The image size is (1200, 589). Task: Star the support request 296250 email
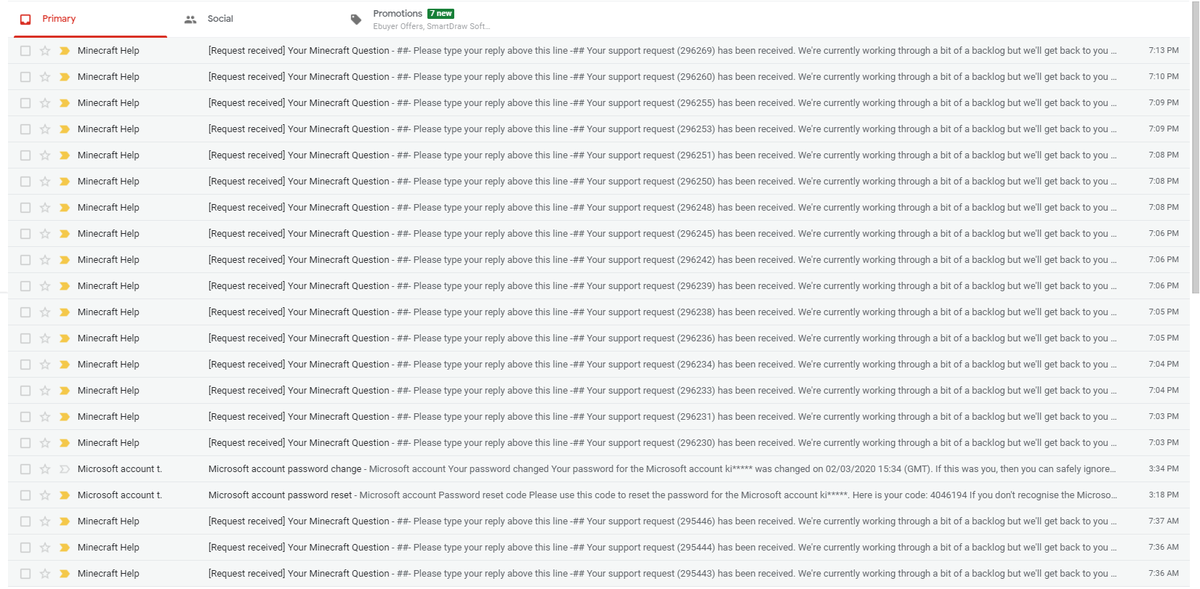tap(45, 181)
